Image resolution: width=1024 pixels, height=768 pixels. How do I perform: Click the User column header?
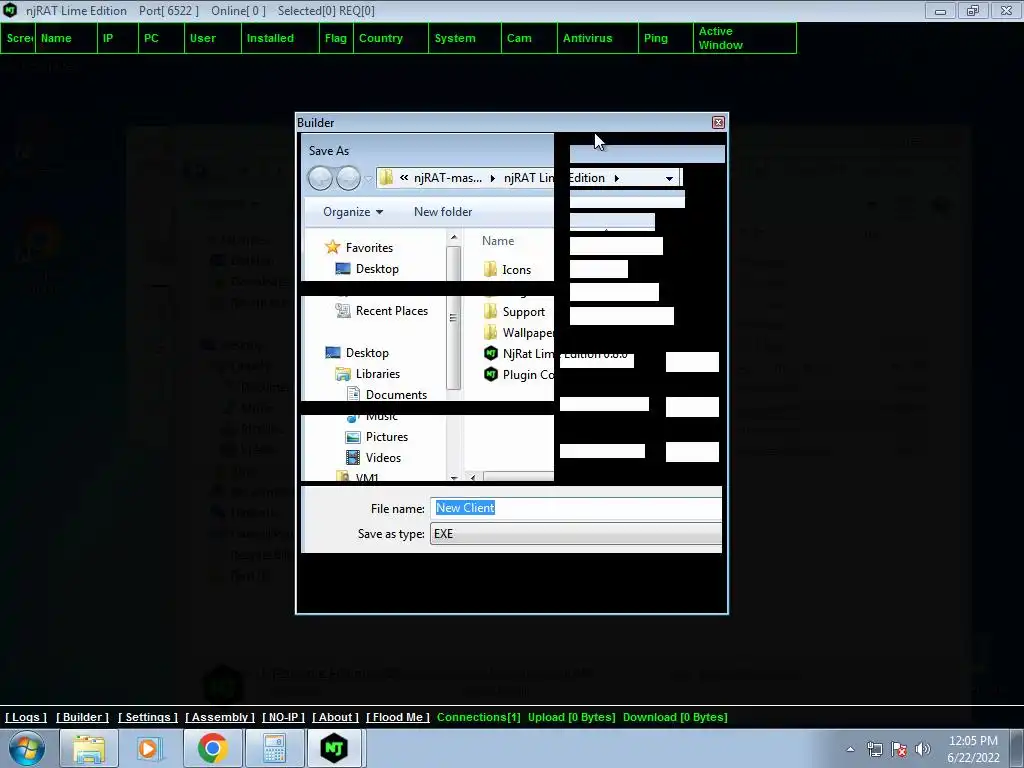click(213, 38)
